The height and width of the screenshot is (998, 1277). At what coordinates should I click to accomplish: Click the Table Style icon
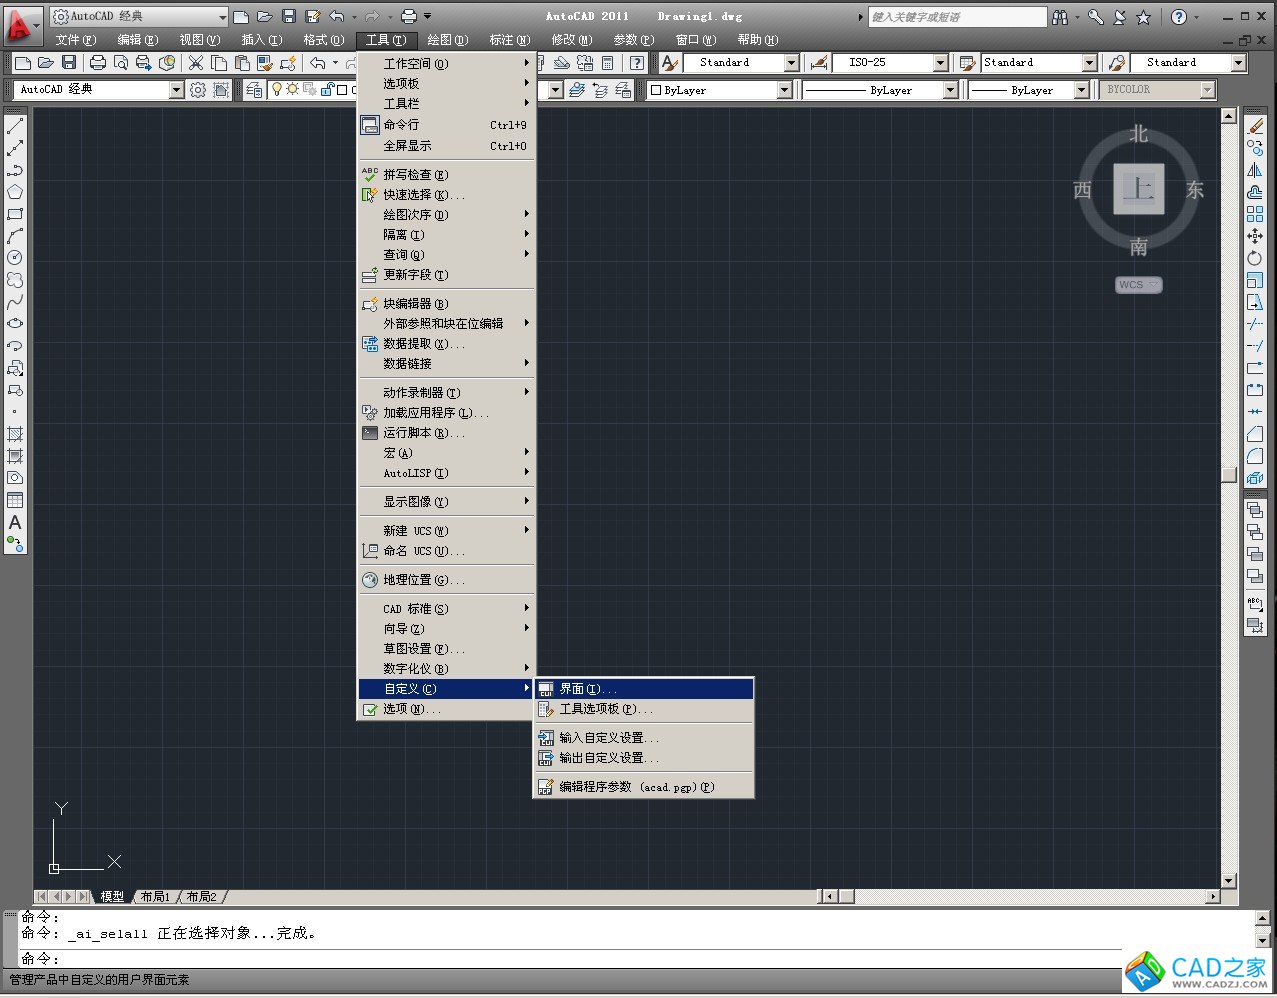(x=967, y=63)
